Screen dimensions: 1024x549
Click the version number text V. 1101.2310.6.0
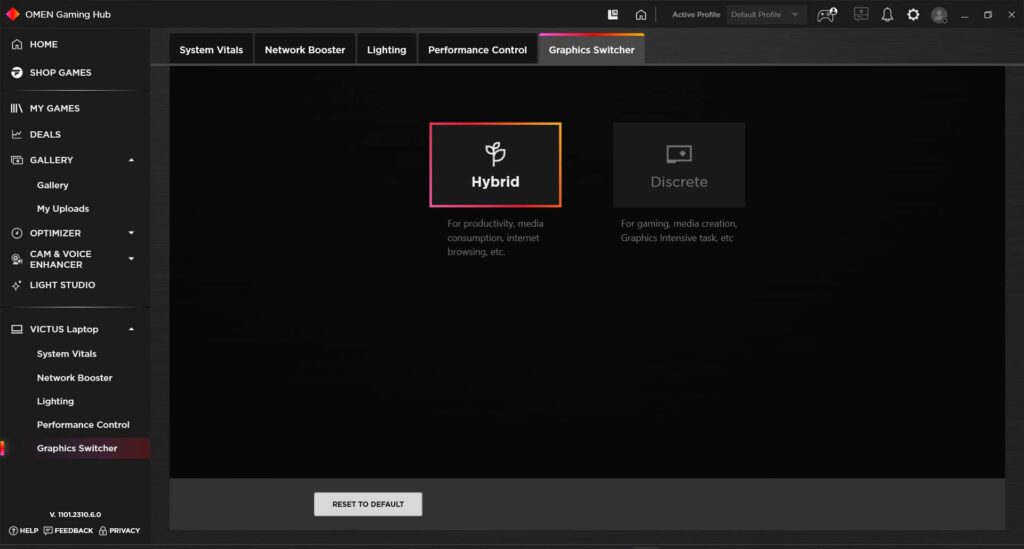click(75, 514)
